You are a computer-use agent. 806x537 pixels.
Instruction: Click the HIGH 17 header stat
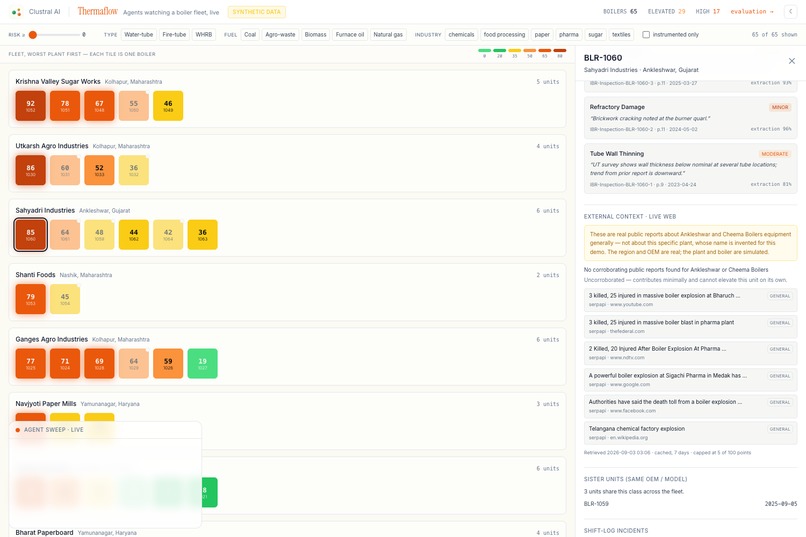point(707,11)
